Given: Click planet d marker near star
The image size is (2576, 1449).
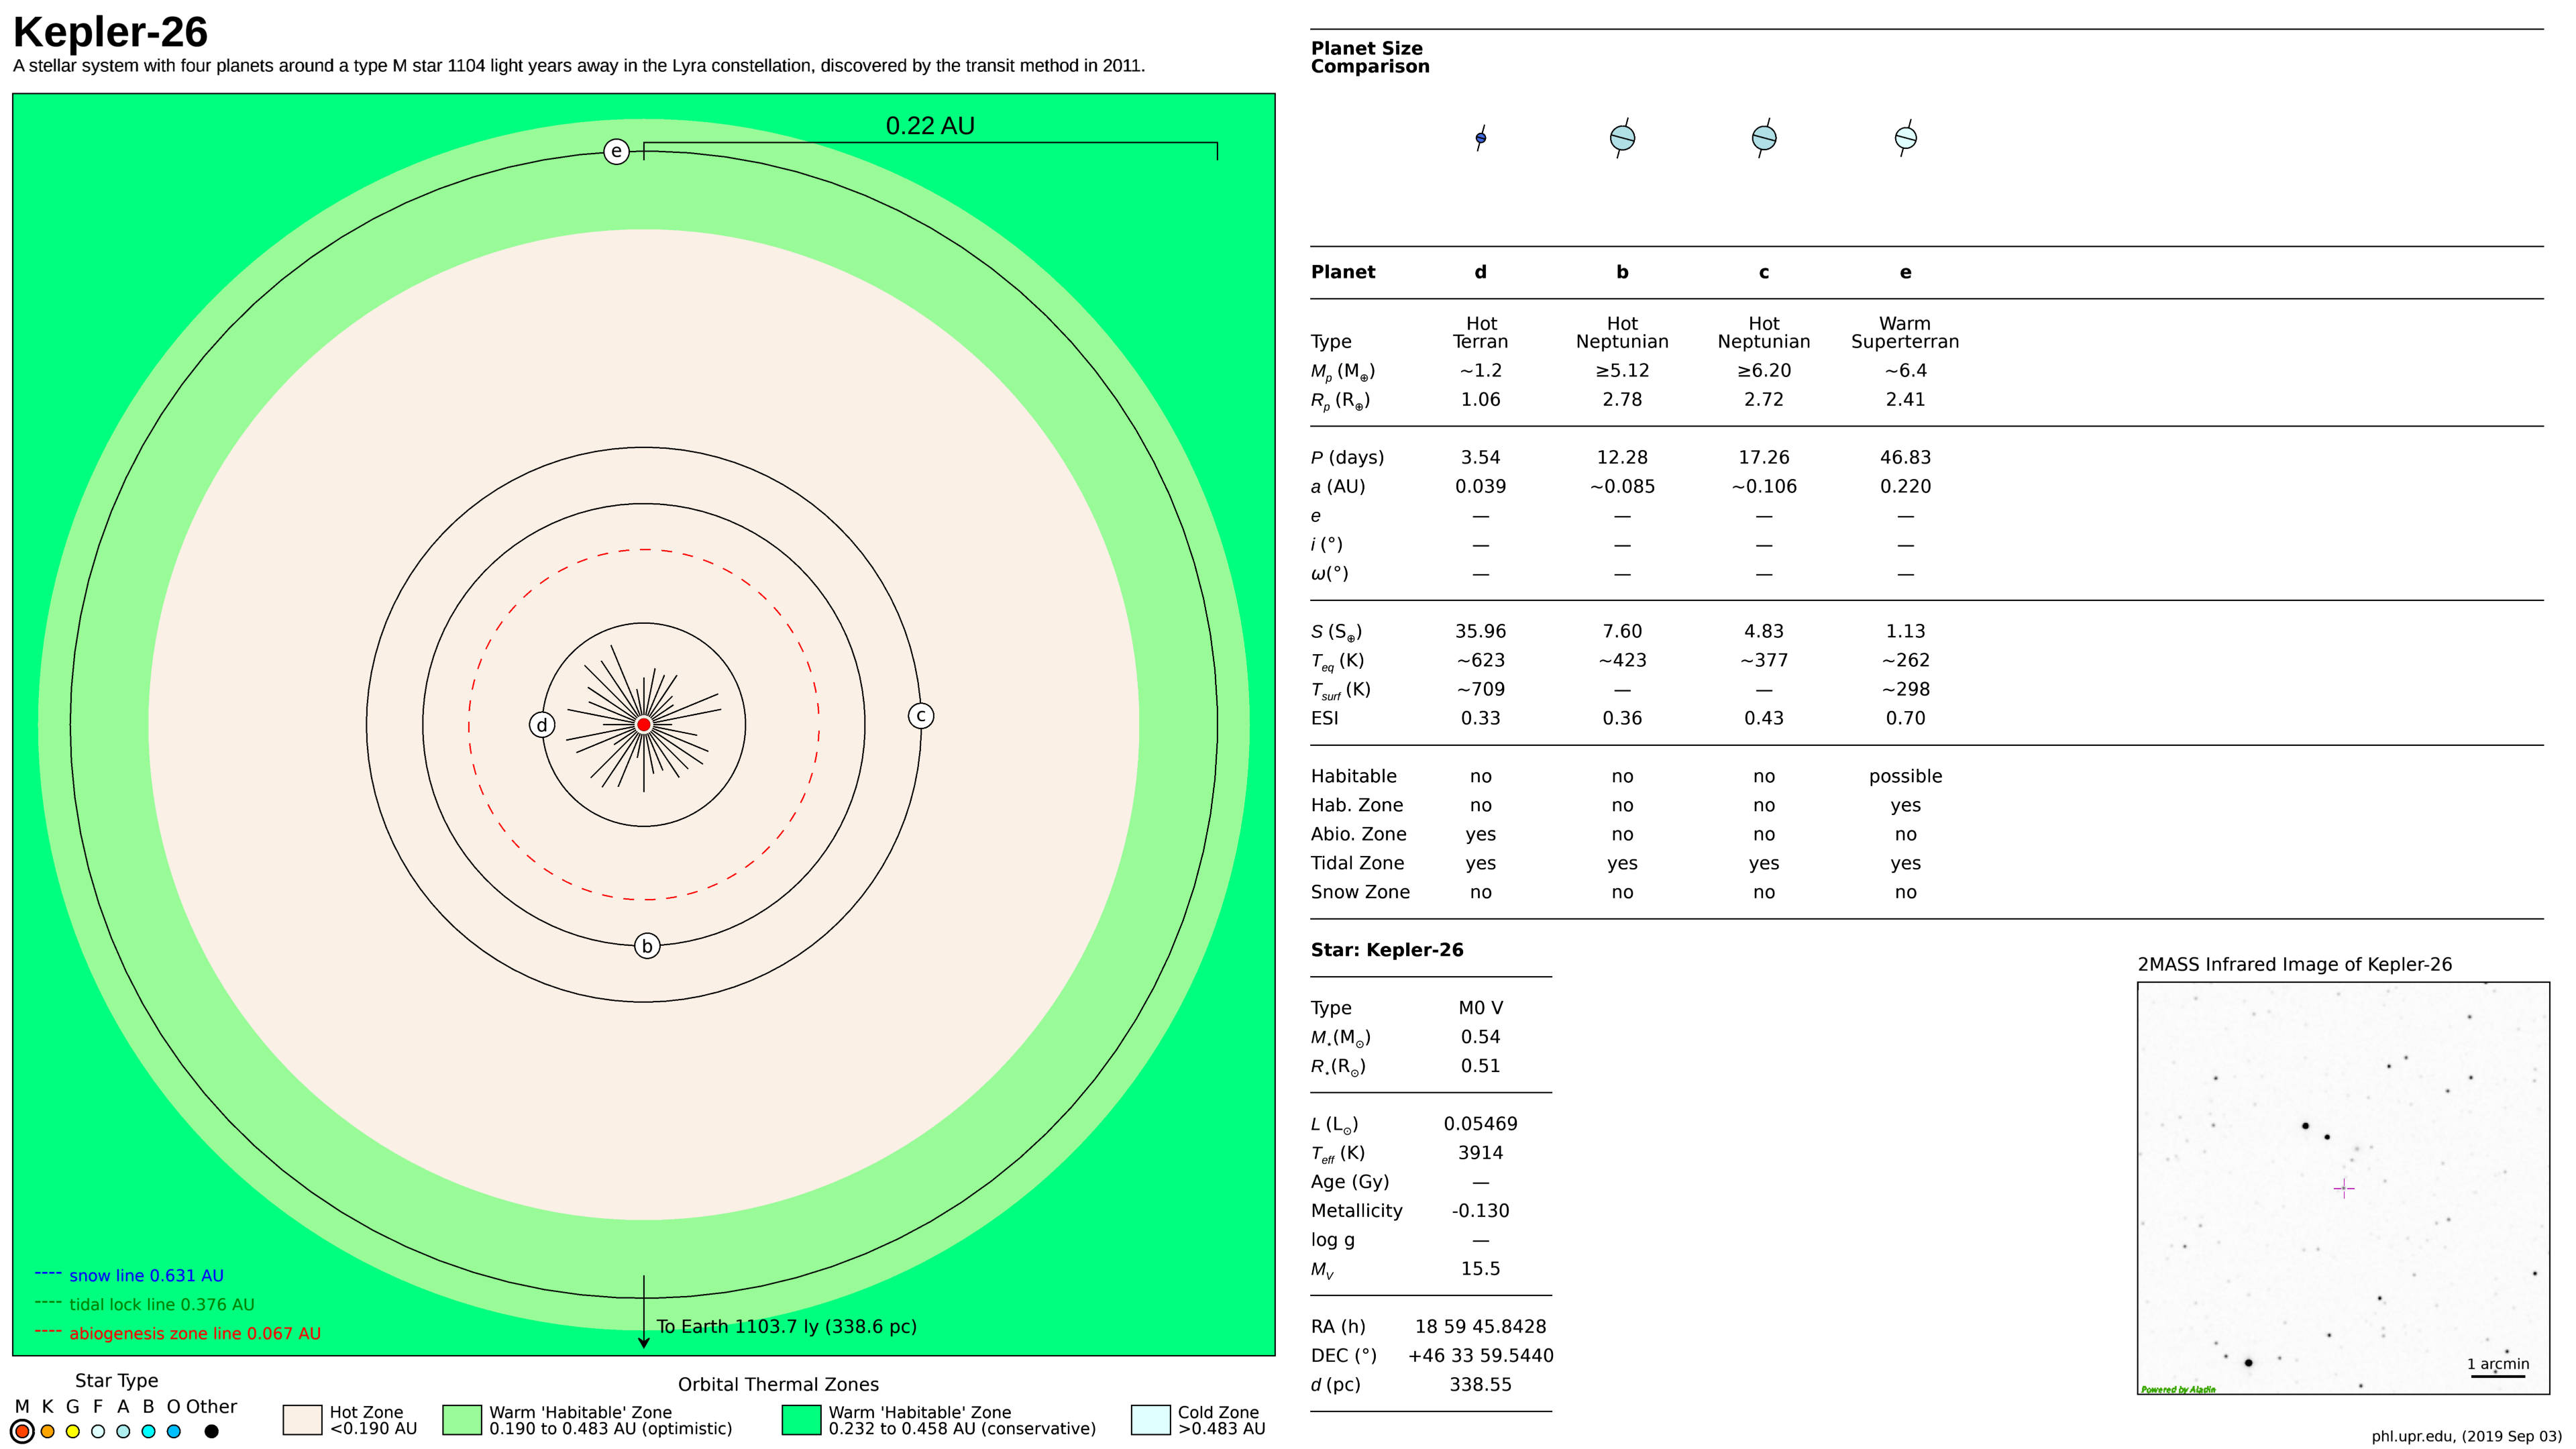Looking at the screenshot, I should [x=541, y=725].
